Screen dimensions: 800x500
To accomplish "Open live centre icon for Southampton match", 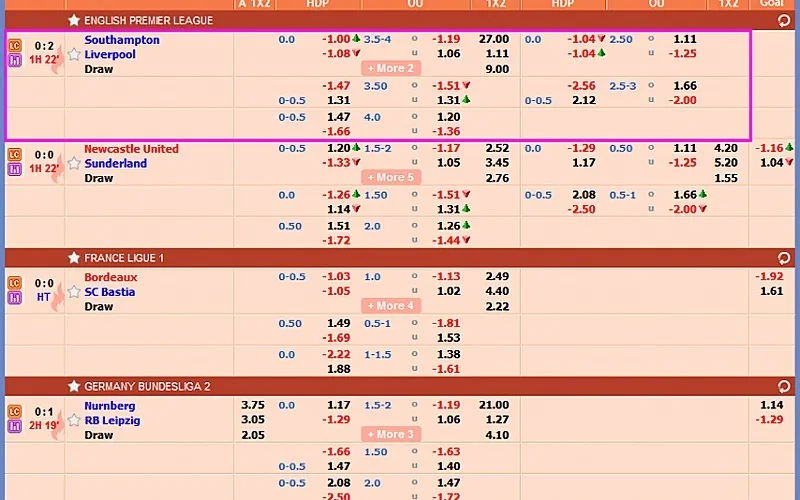I will [x=15, y=46].
